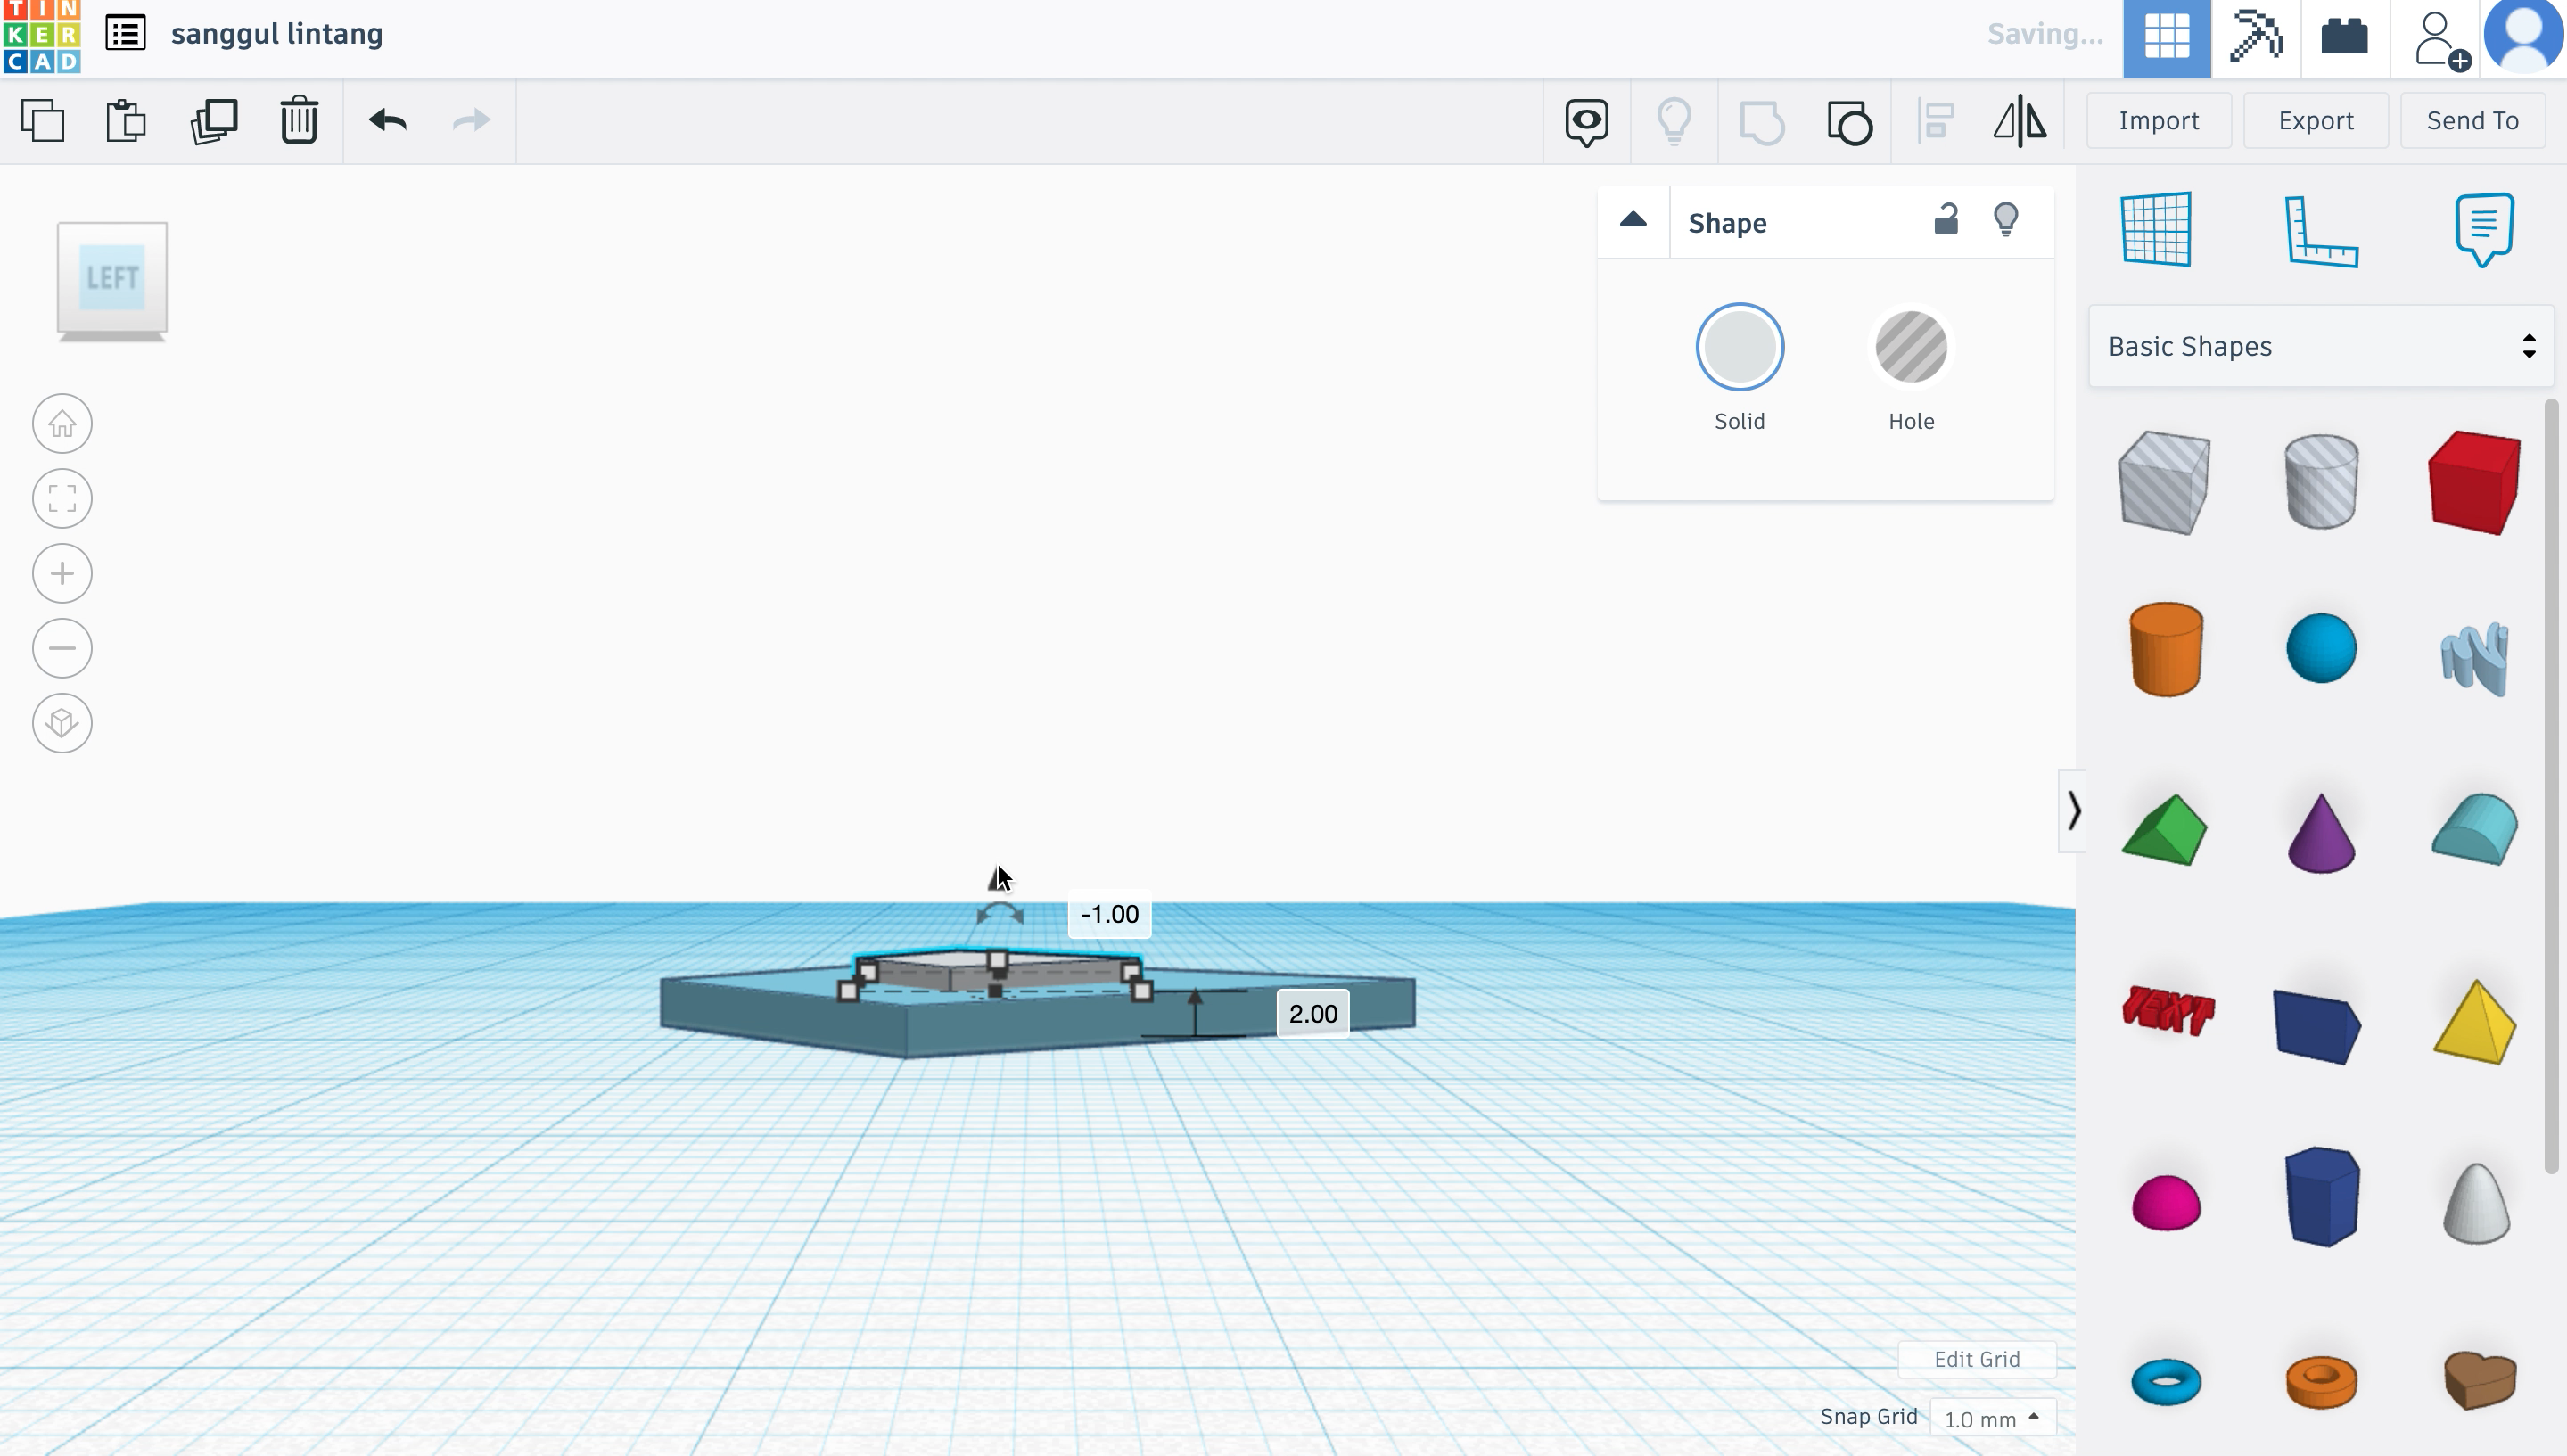The height and width of the screenshot is (1456, 2567).
Task: Set shape to Solid color
Action: [1740, 347]
